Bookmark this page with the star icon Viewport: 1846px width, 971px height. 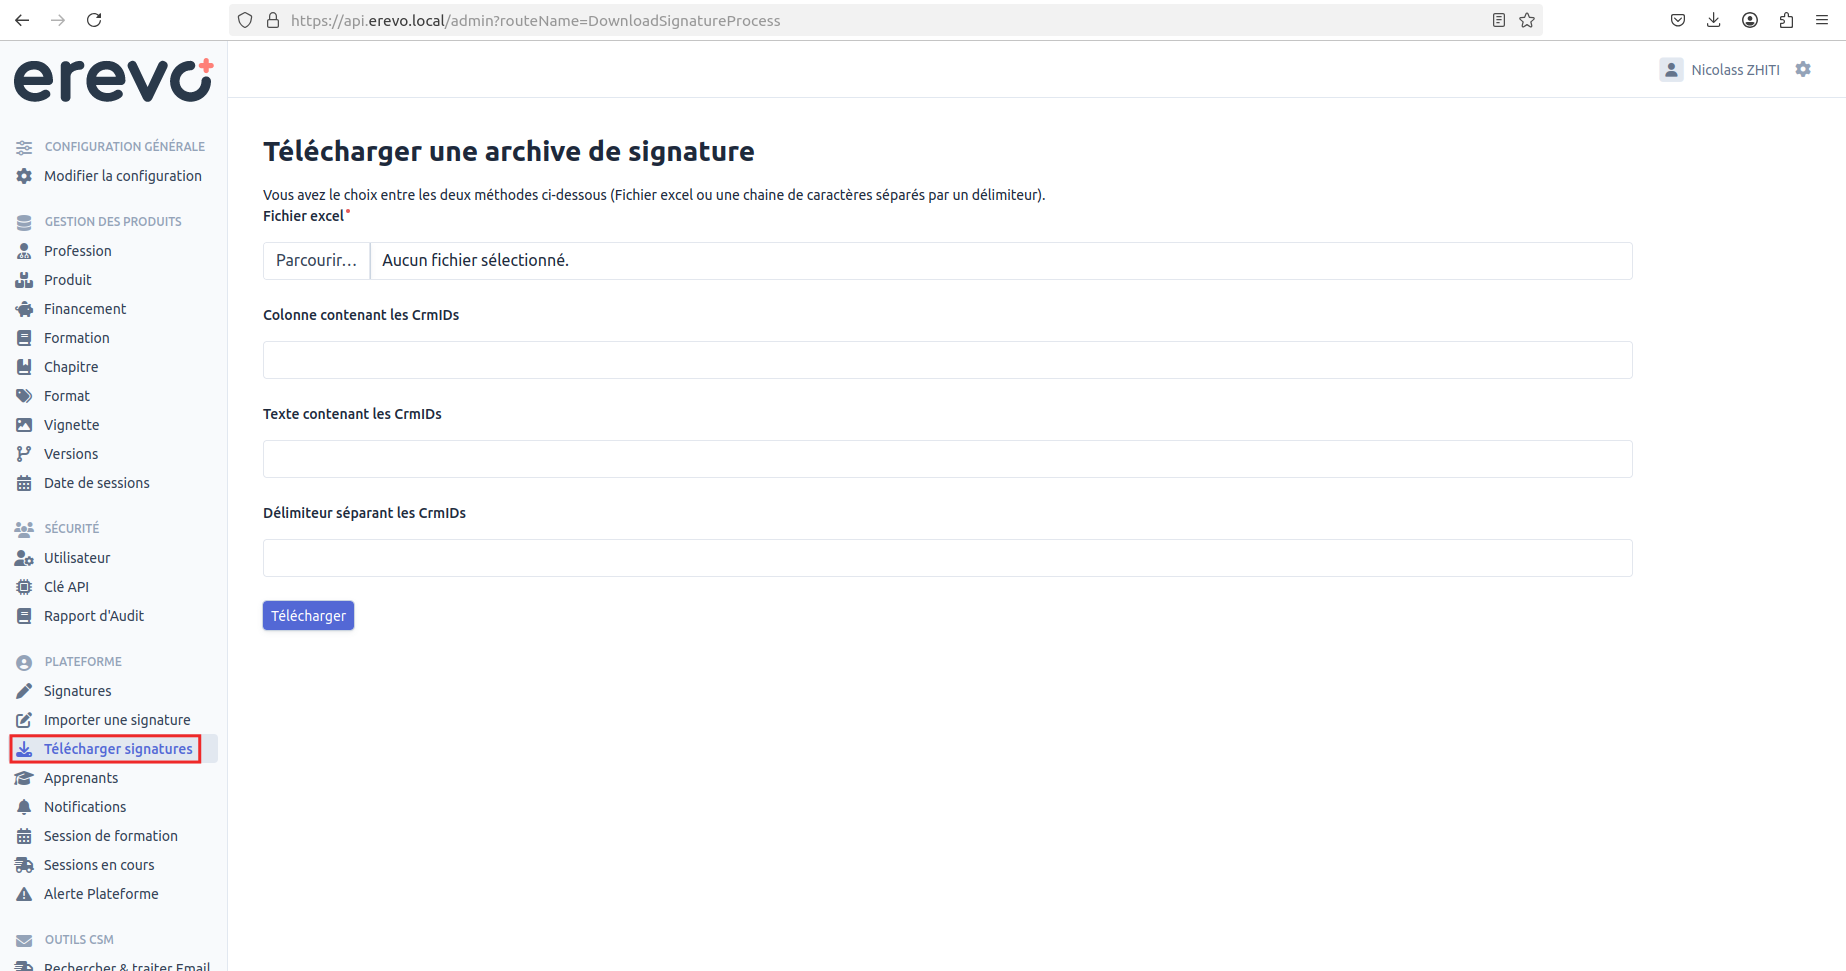pos(1527,20)
